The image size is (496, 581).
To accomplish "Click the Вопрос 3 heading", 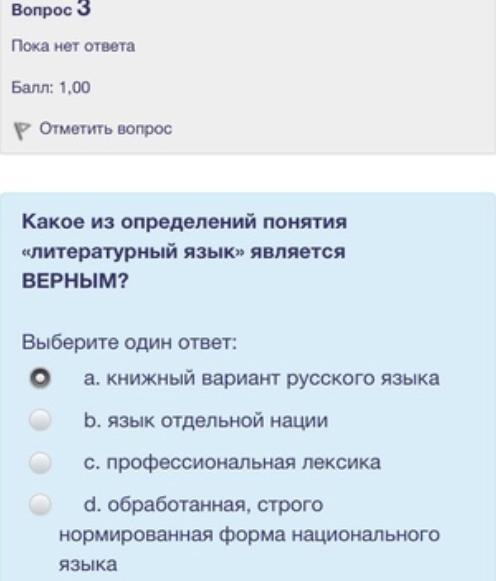I will point(51,9).
